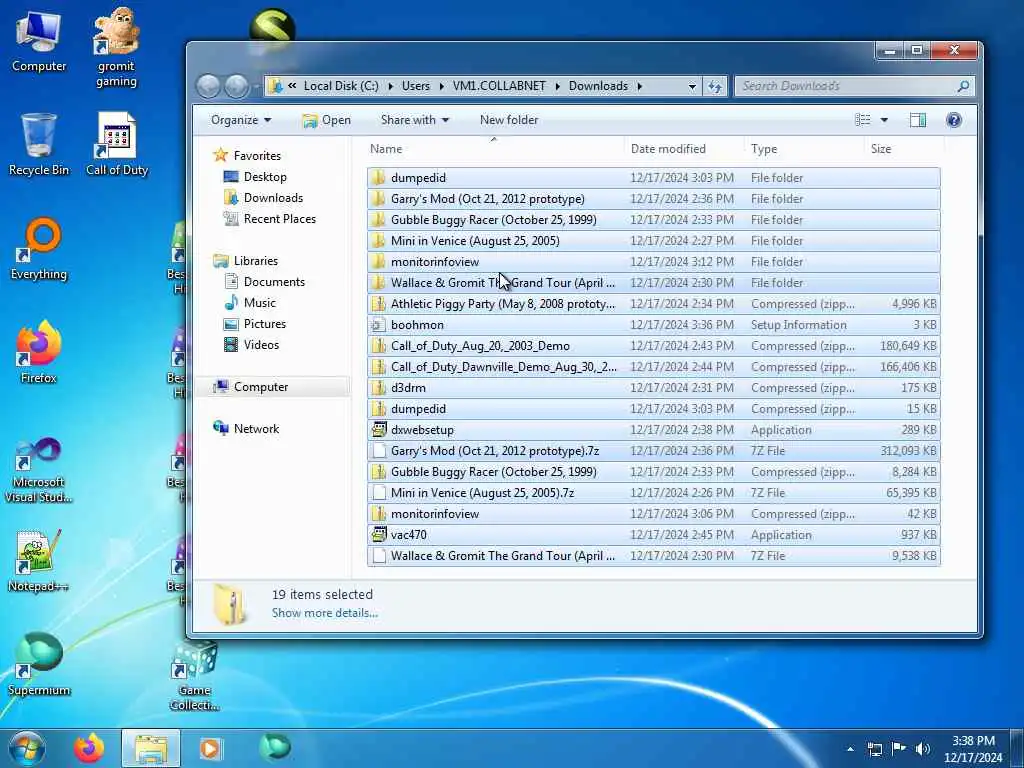Select Videos library in navigation pane

[x=251, y=344]
